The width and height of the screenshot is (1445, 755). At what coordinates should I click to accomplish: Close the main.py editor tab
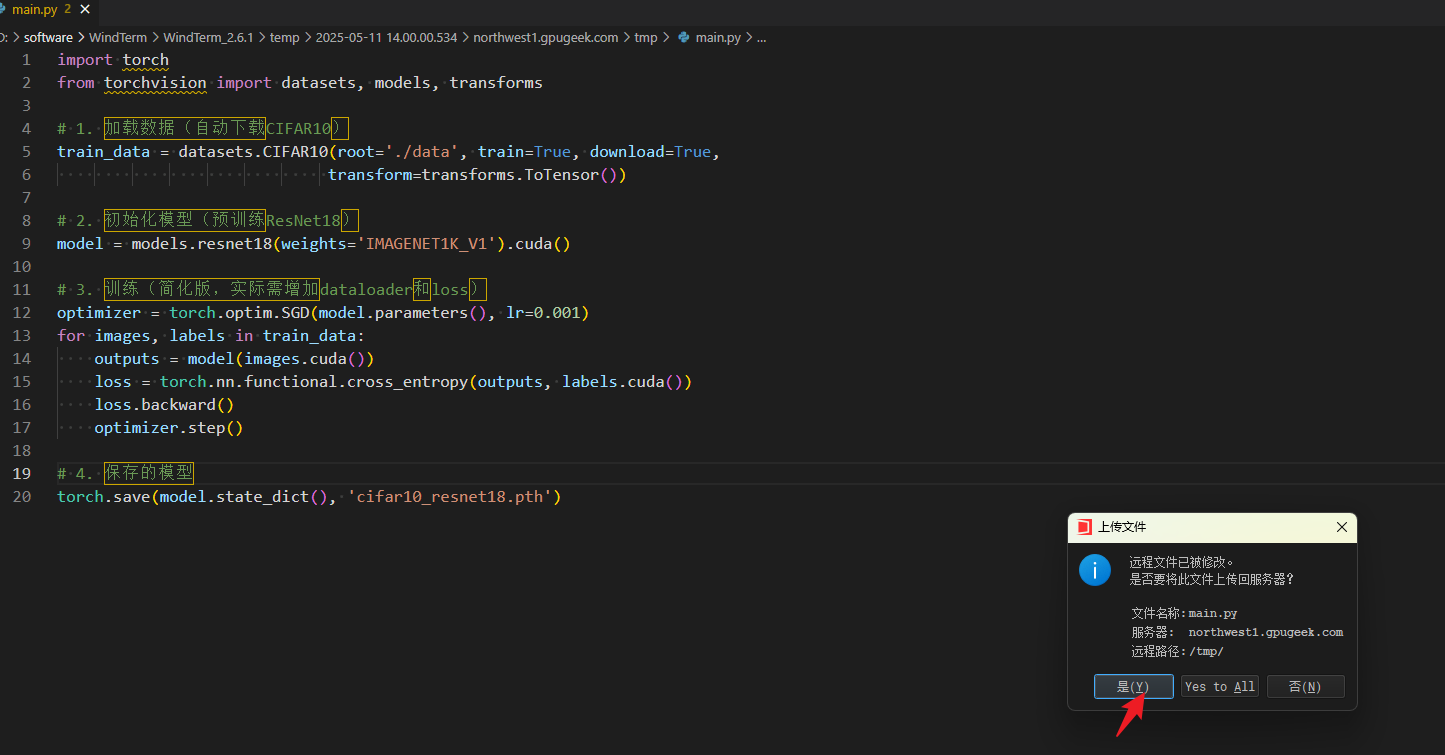[84, 9]
